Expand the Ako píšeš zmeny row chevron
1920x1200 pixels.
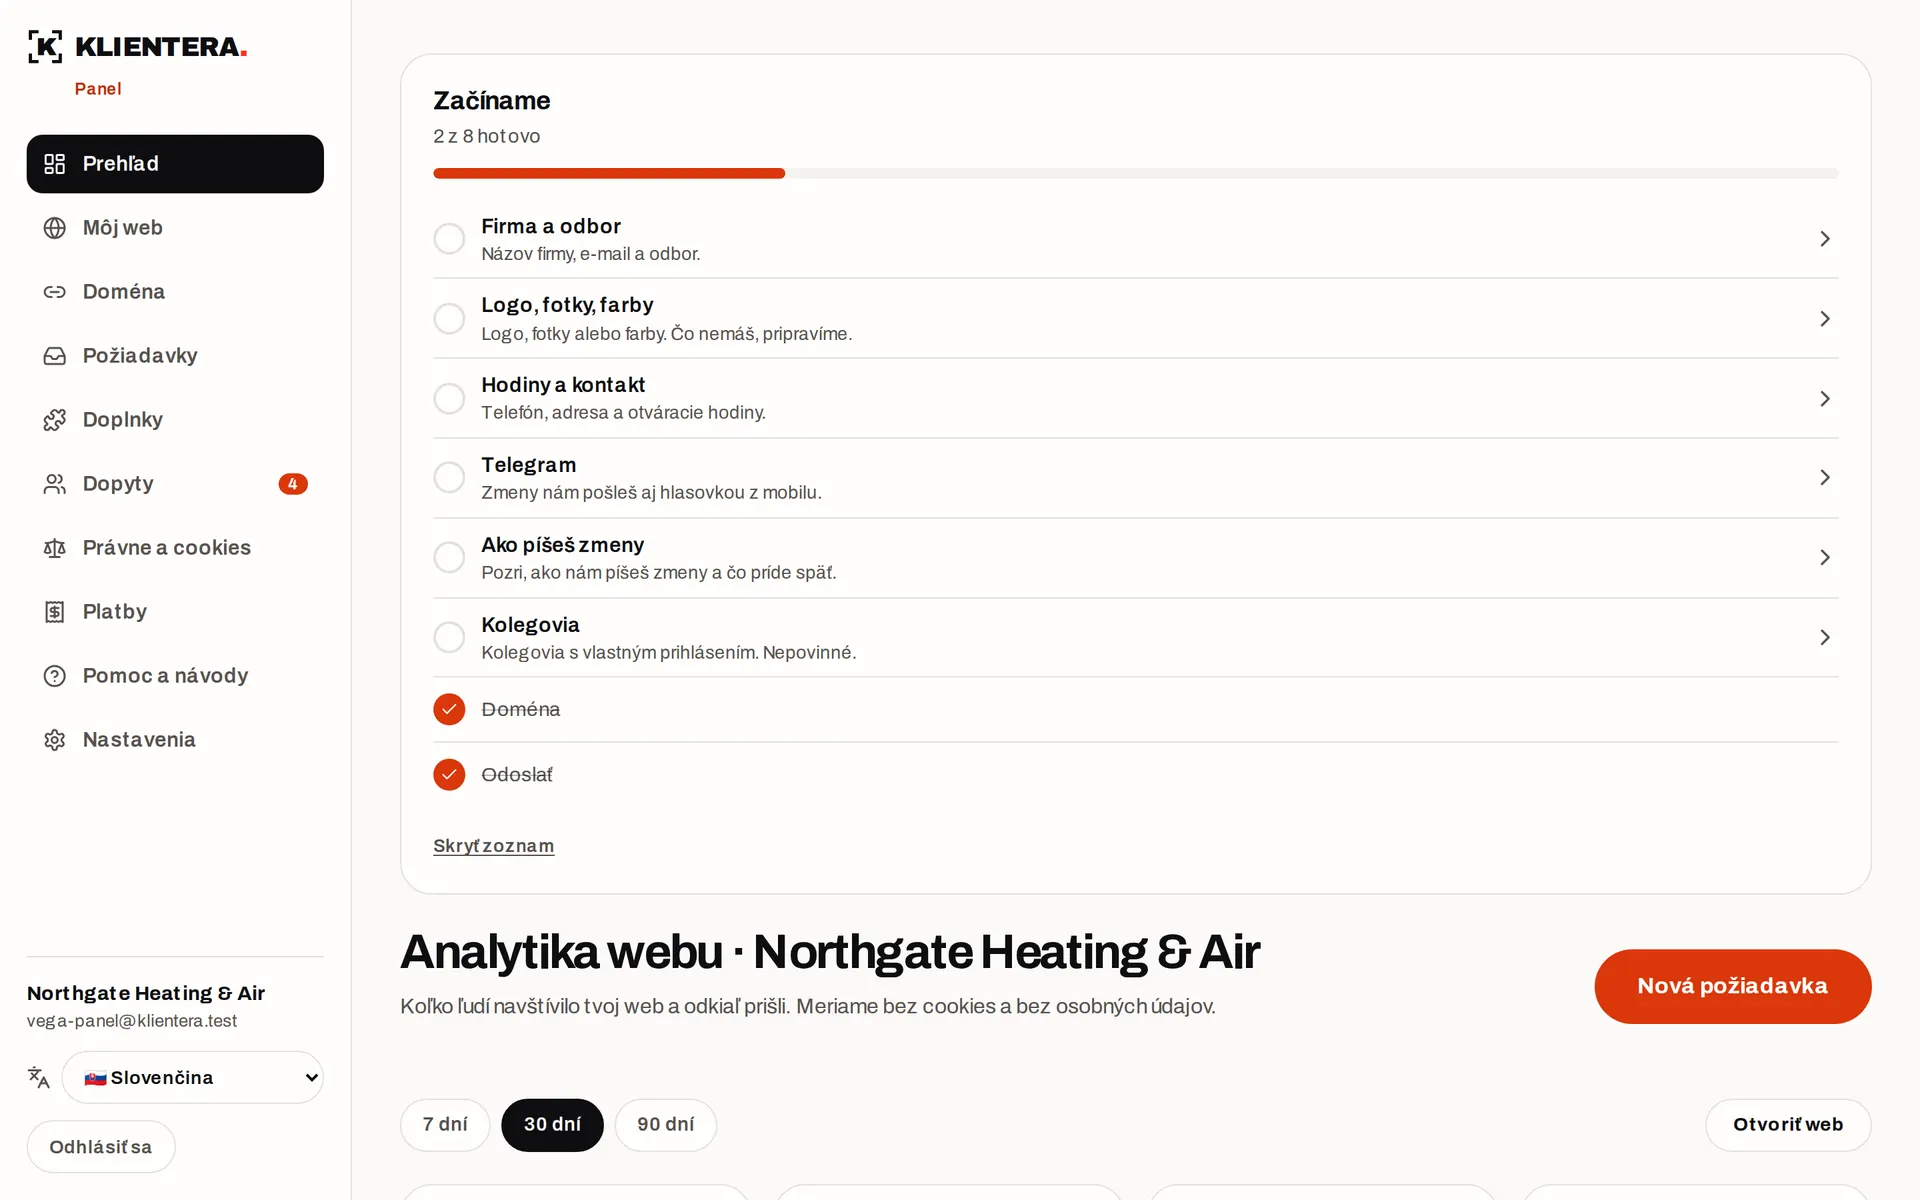pos(1825,558)
